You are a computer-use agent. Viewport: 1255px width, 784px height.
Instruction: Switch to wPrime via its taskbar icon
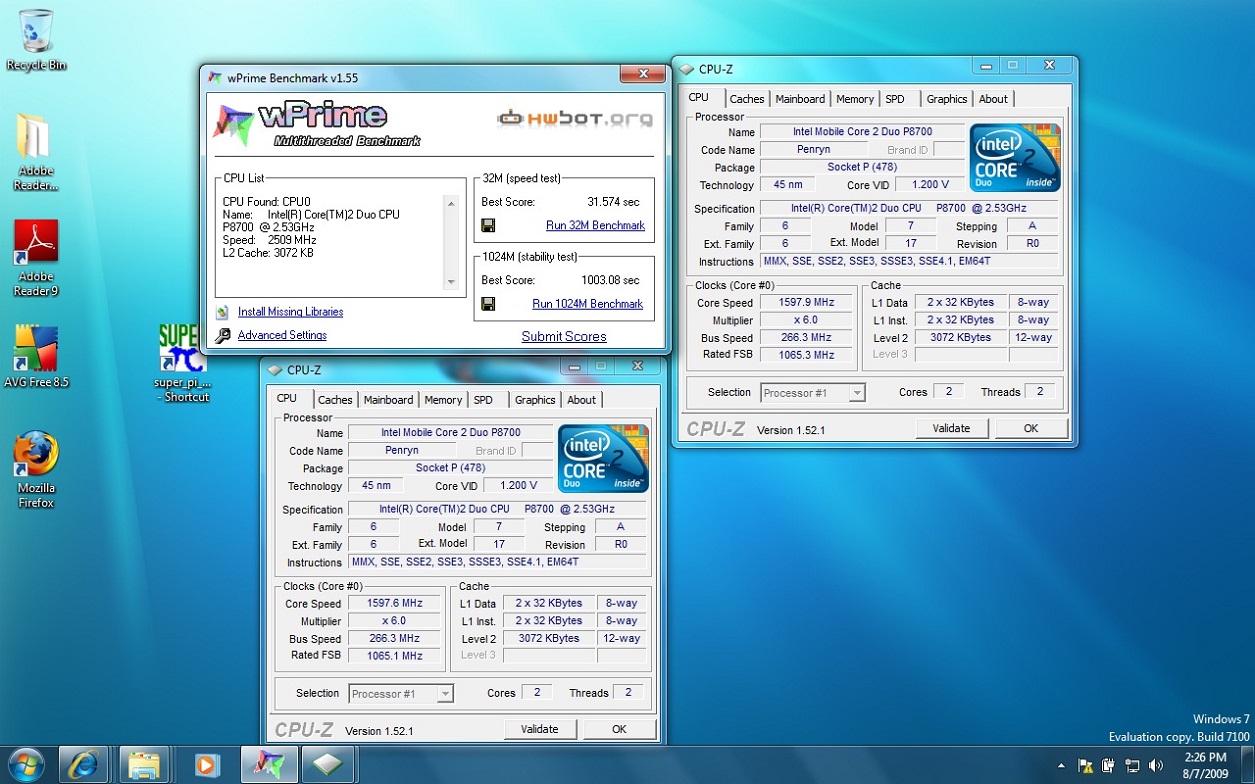(267, 765)
